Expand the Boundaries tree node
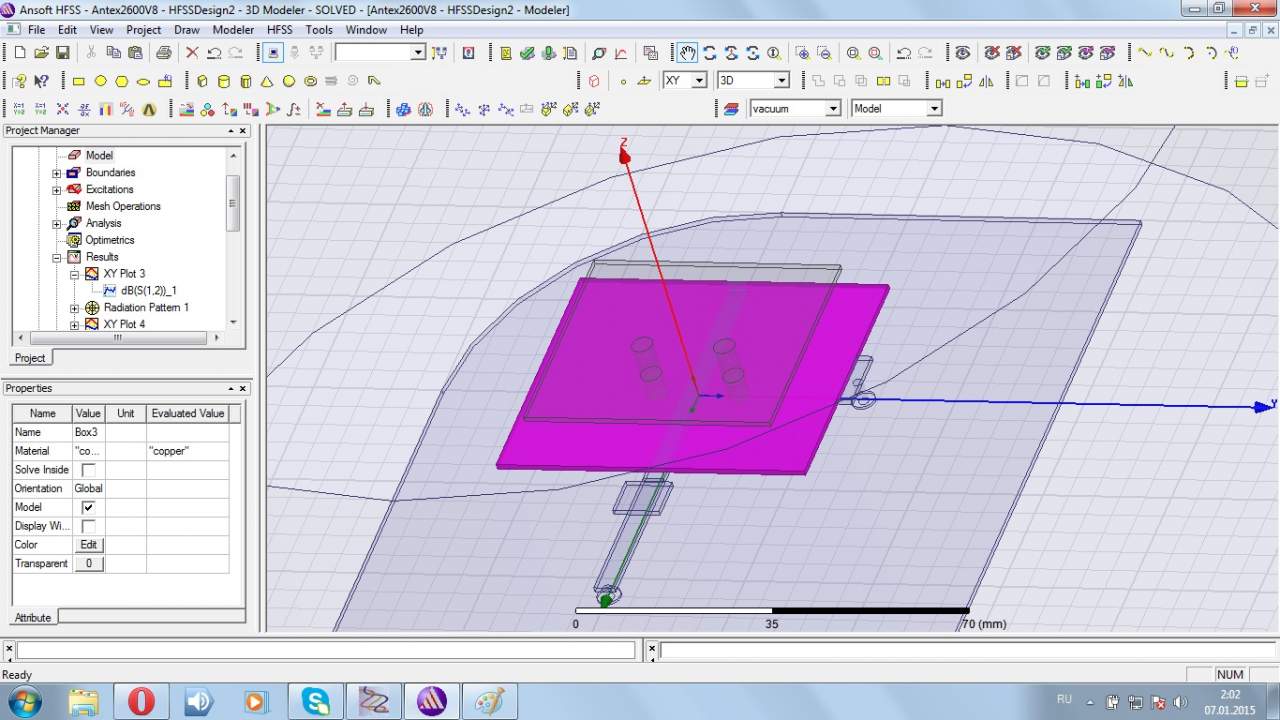 click(x=57, y=173)
